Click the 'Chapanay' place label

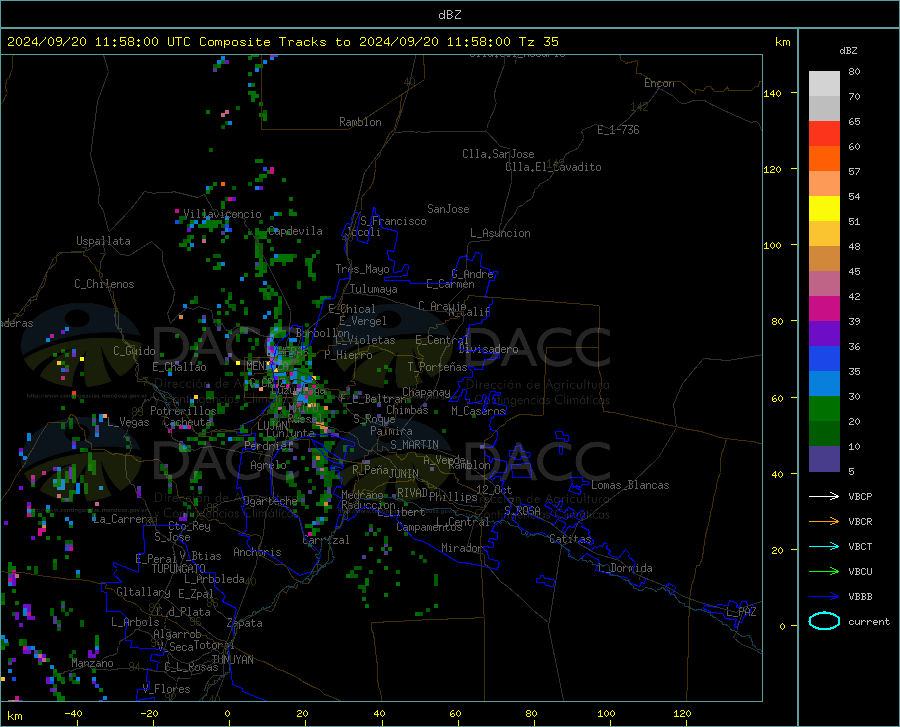point(426,392)
